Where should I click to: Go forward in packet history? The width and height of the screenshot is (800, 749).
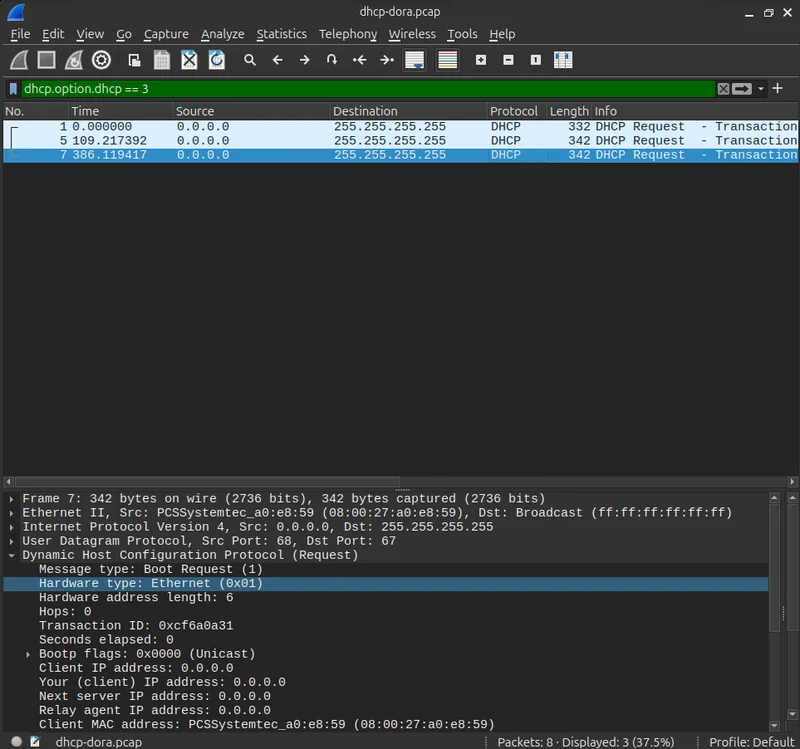pyautogui.click(x=305, y=60)
